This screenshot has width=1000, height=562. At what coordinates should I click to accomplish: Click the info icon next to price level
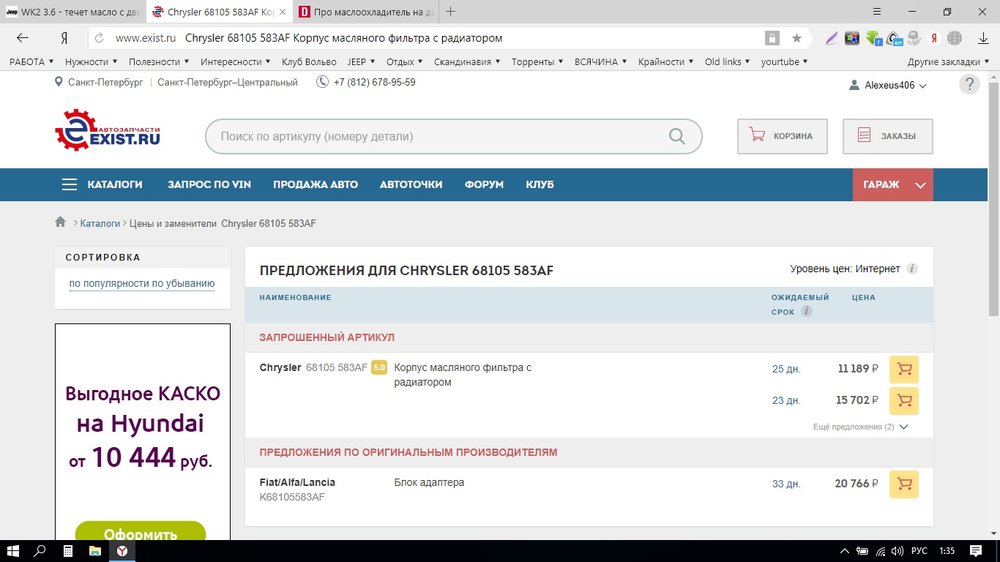coord(912,269)
